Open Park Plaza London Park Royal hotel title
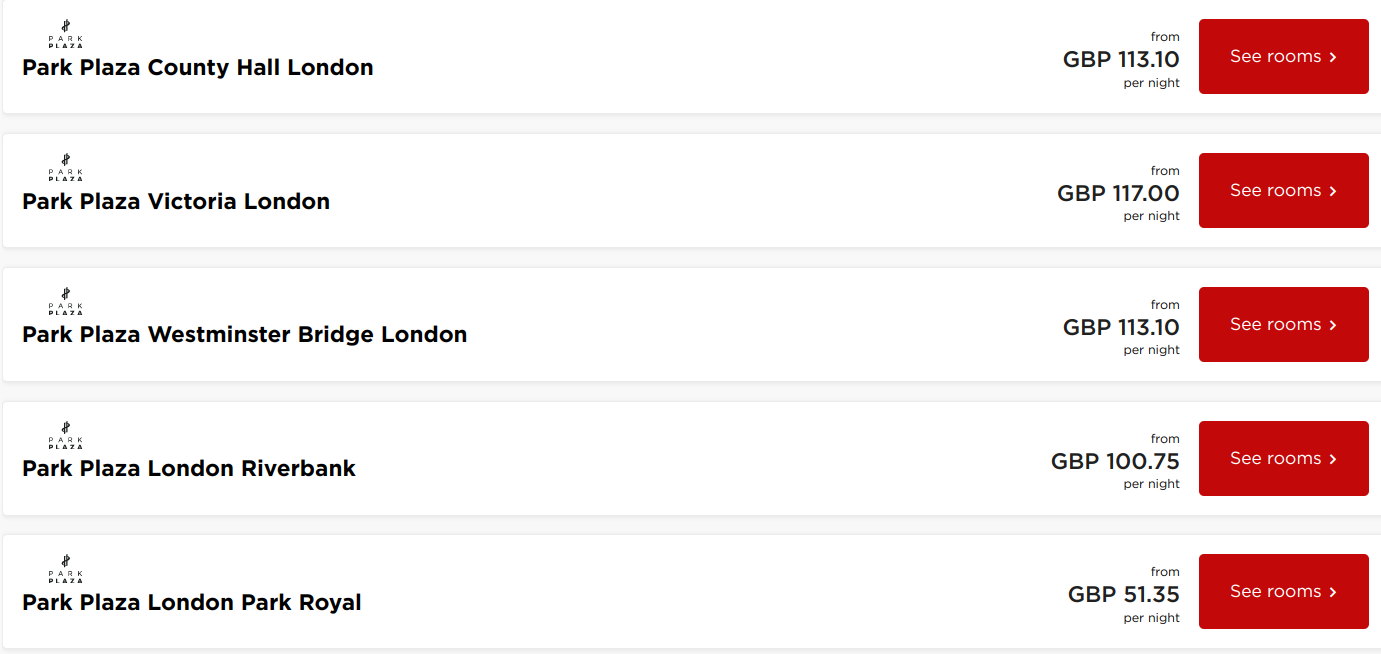 coord(192,603)
